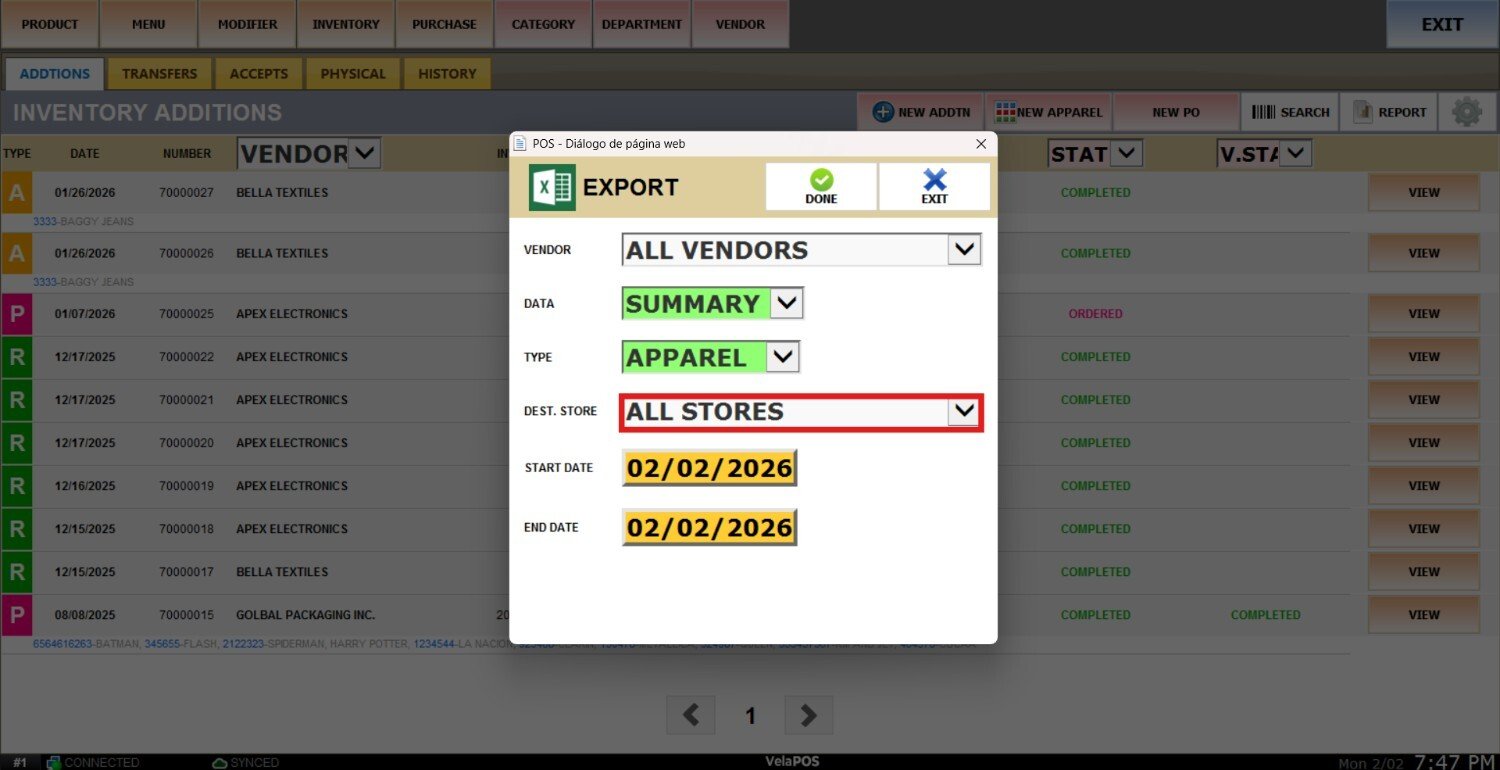The image size is (1500, 770).
Task: Click the END DATE field
Action: (x=709, y=528)
